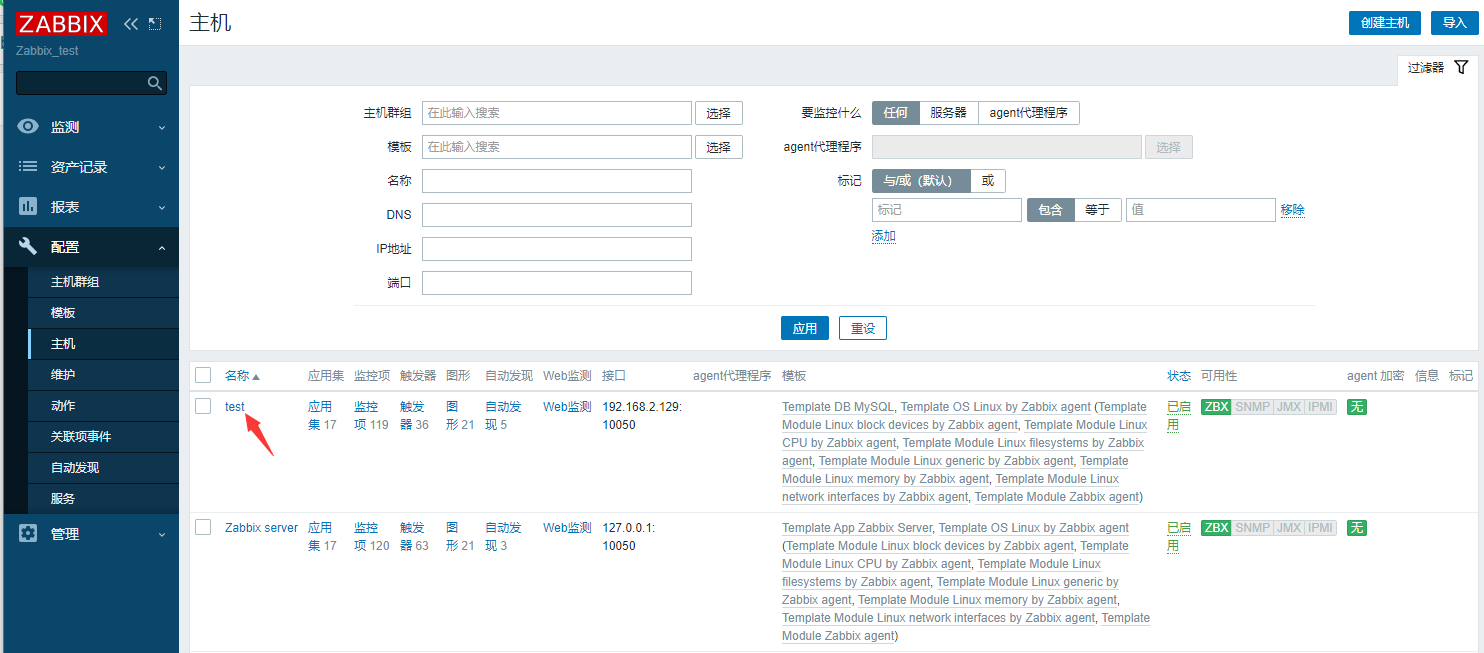The height and width of the screenshot is (653, 1484).
Task: Go to 主机群组 in the sidebar menu
Action: click(x=75, y=280)
